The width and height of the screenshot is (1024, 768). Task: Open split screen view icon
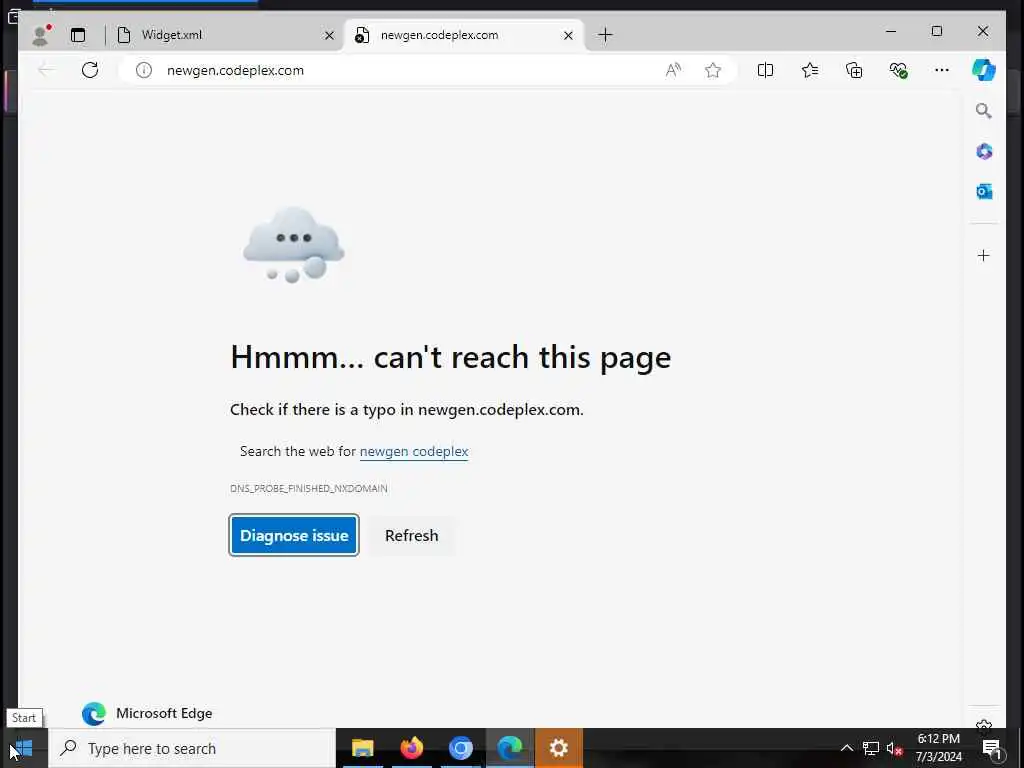point(765,70)
